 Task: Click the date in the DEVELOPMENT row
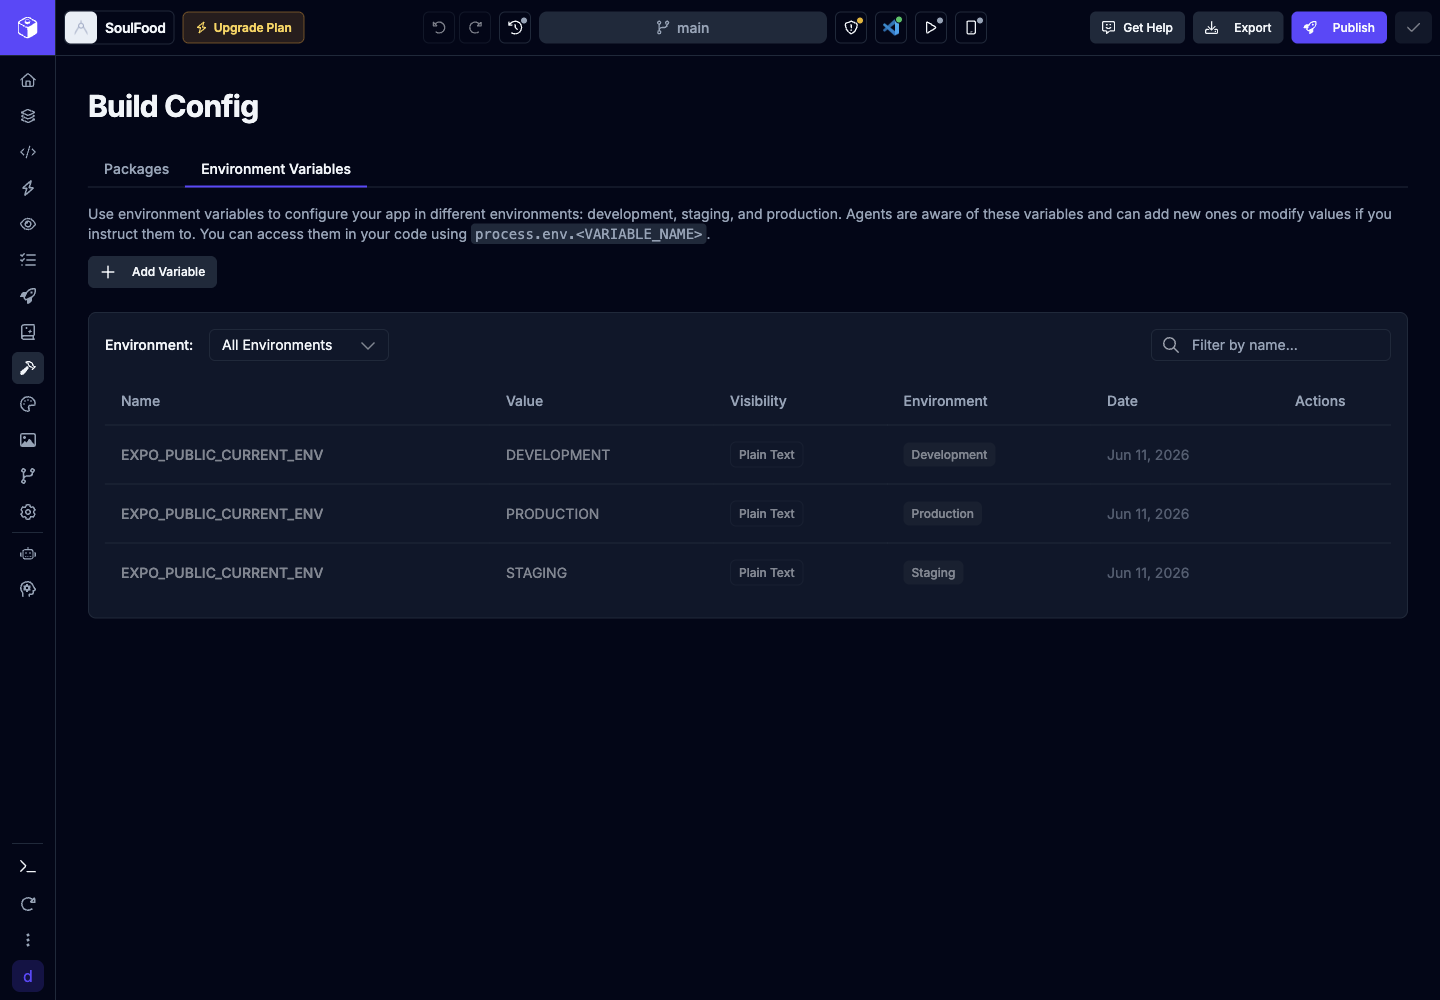coord(1148,455)
